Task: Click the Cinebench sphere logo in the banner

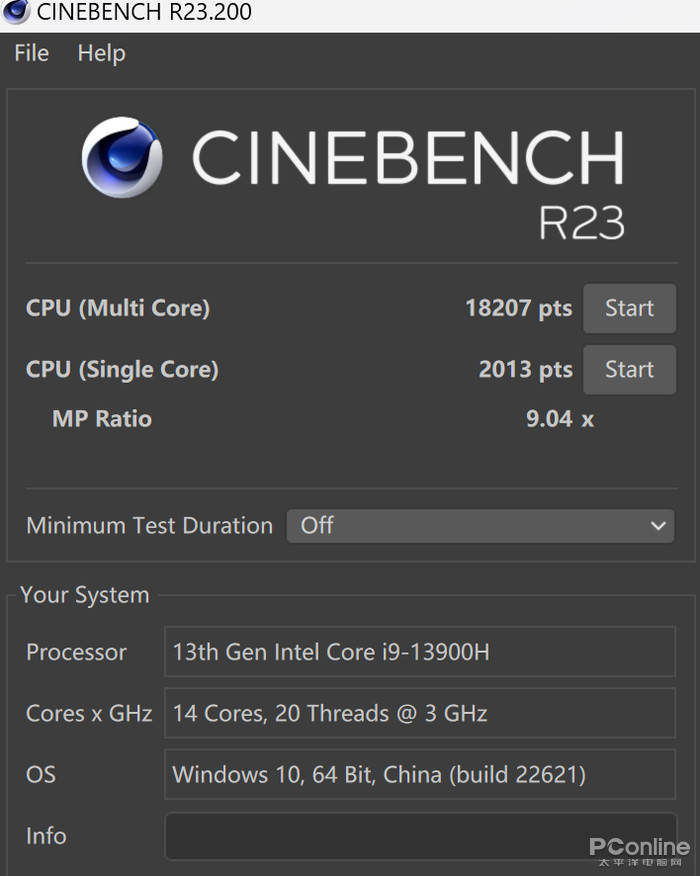Action: coord(122,157)
